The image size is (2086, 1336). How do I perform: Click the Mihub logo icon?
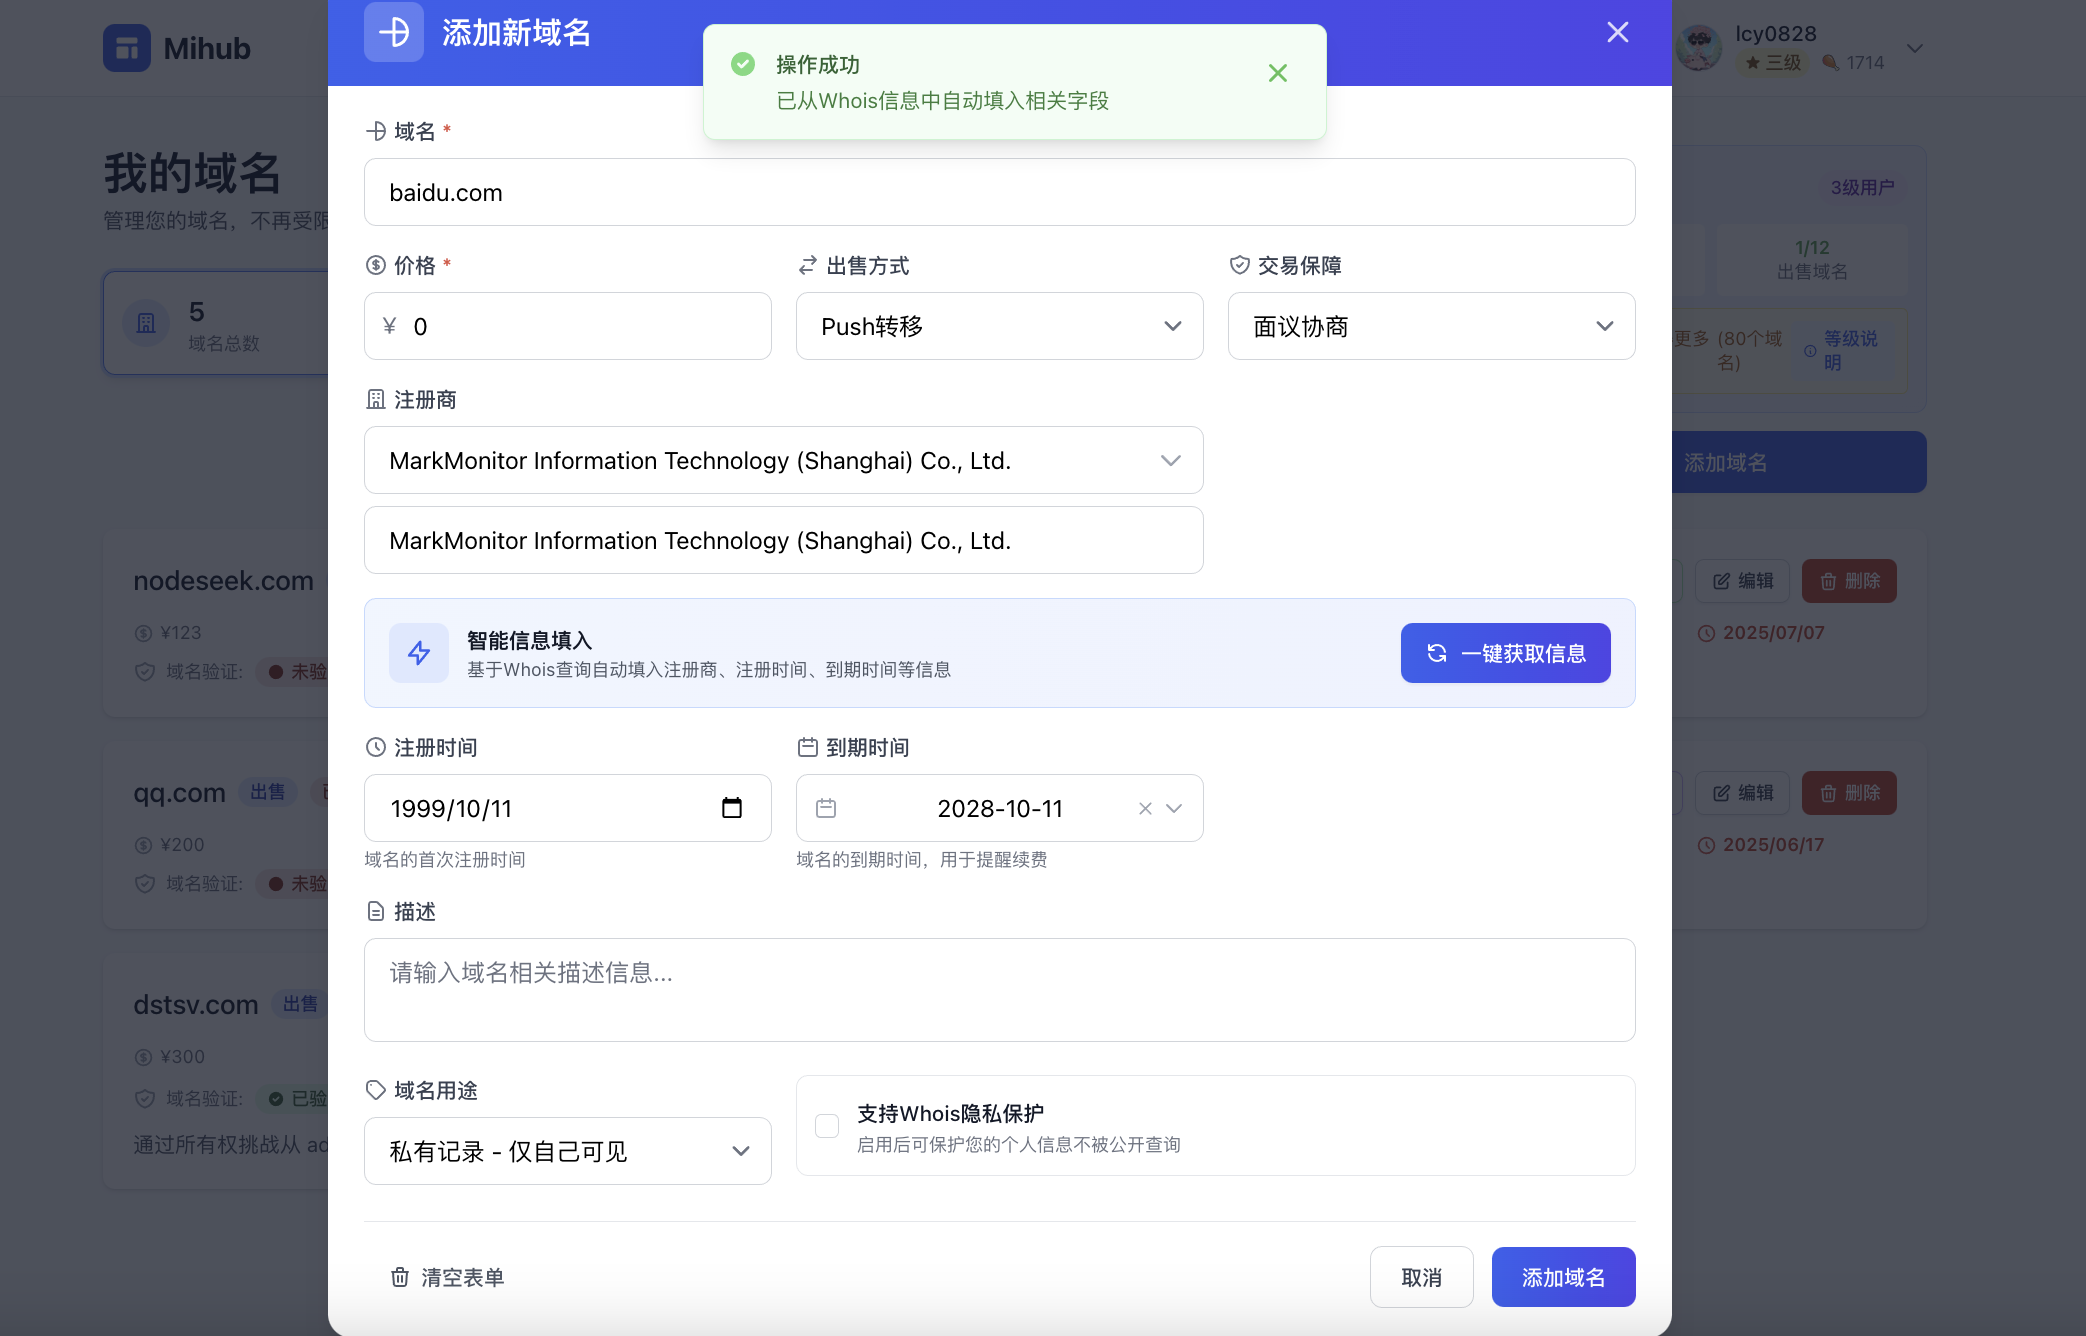(127, 48)
